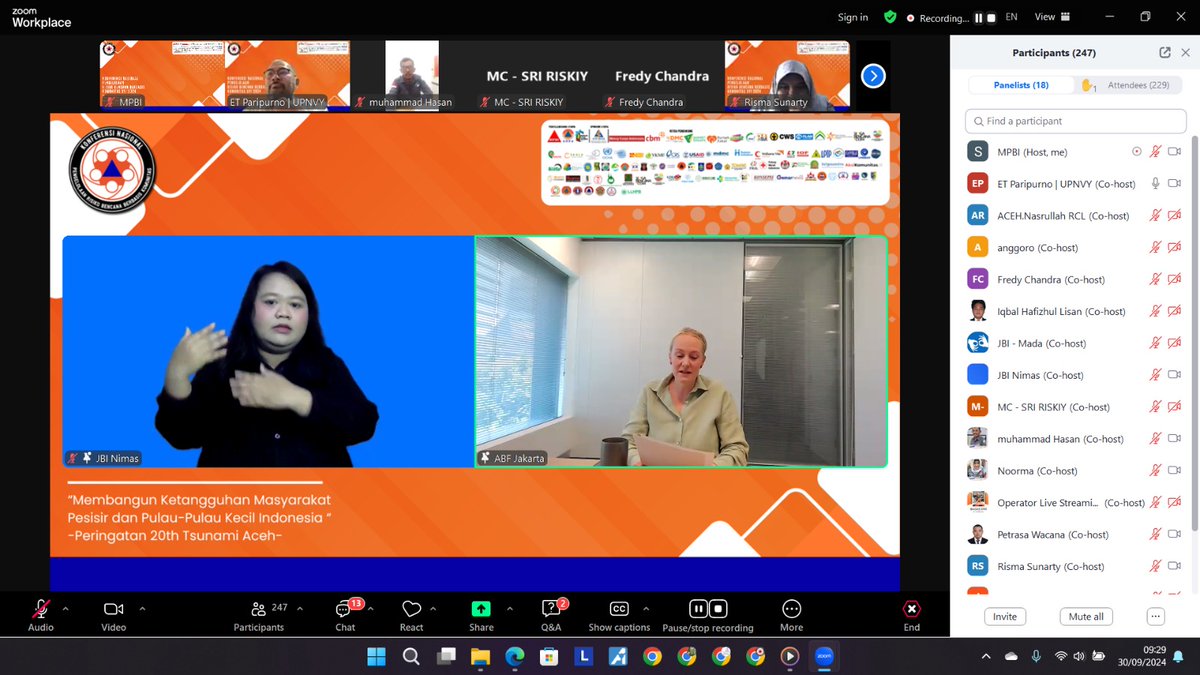Image resolution: width=1200 pixels, height=675 pixels.
Task: Toggle muted mic for MPBI host row
Action: [1155, 152]
